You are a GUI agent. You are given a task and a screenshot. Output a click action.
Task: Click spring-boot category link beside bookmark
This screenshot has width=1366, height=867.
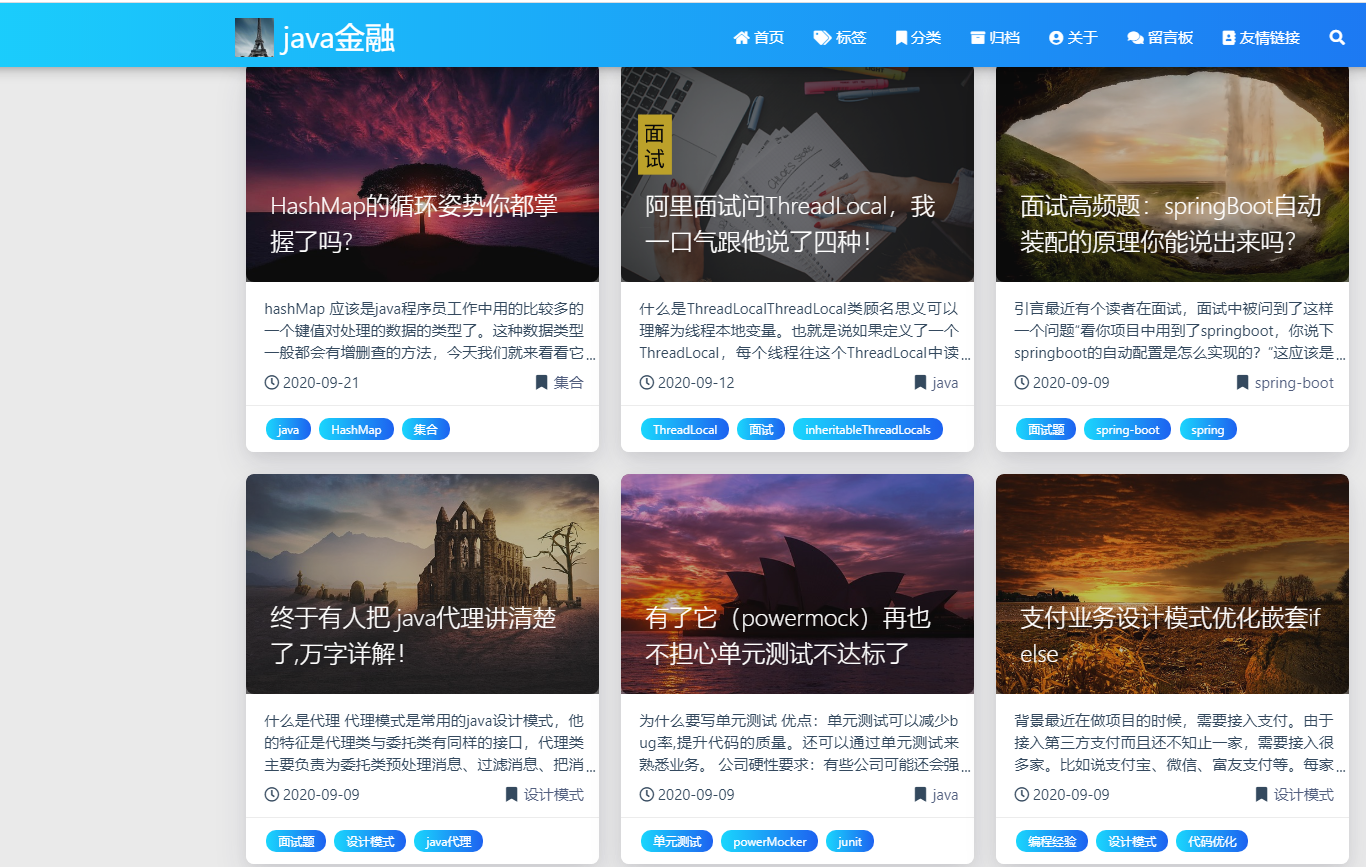coord(1294,382)
